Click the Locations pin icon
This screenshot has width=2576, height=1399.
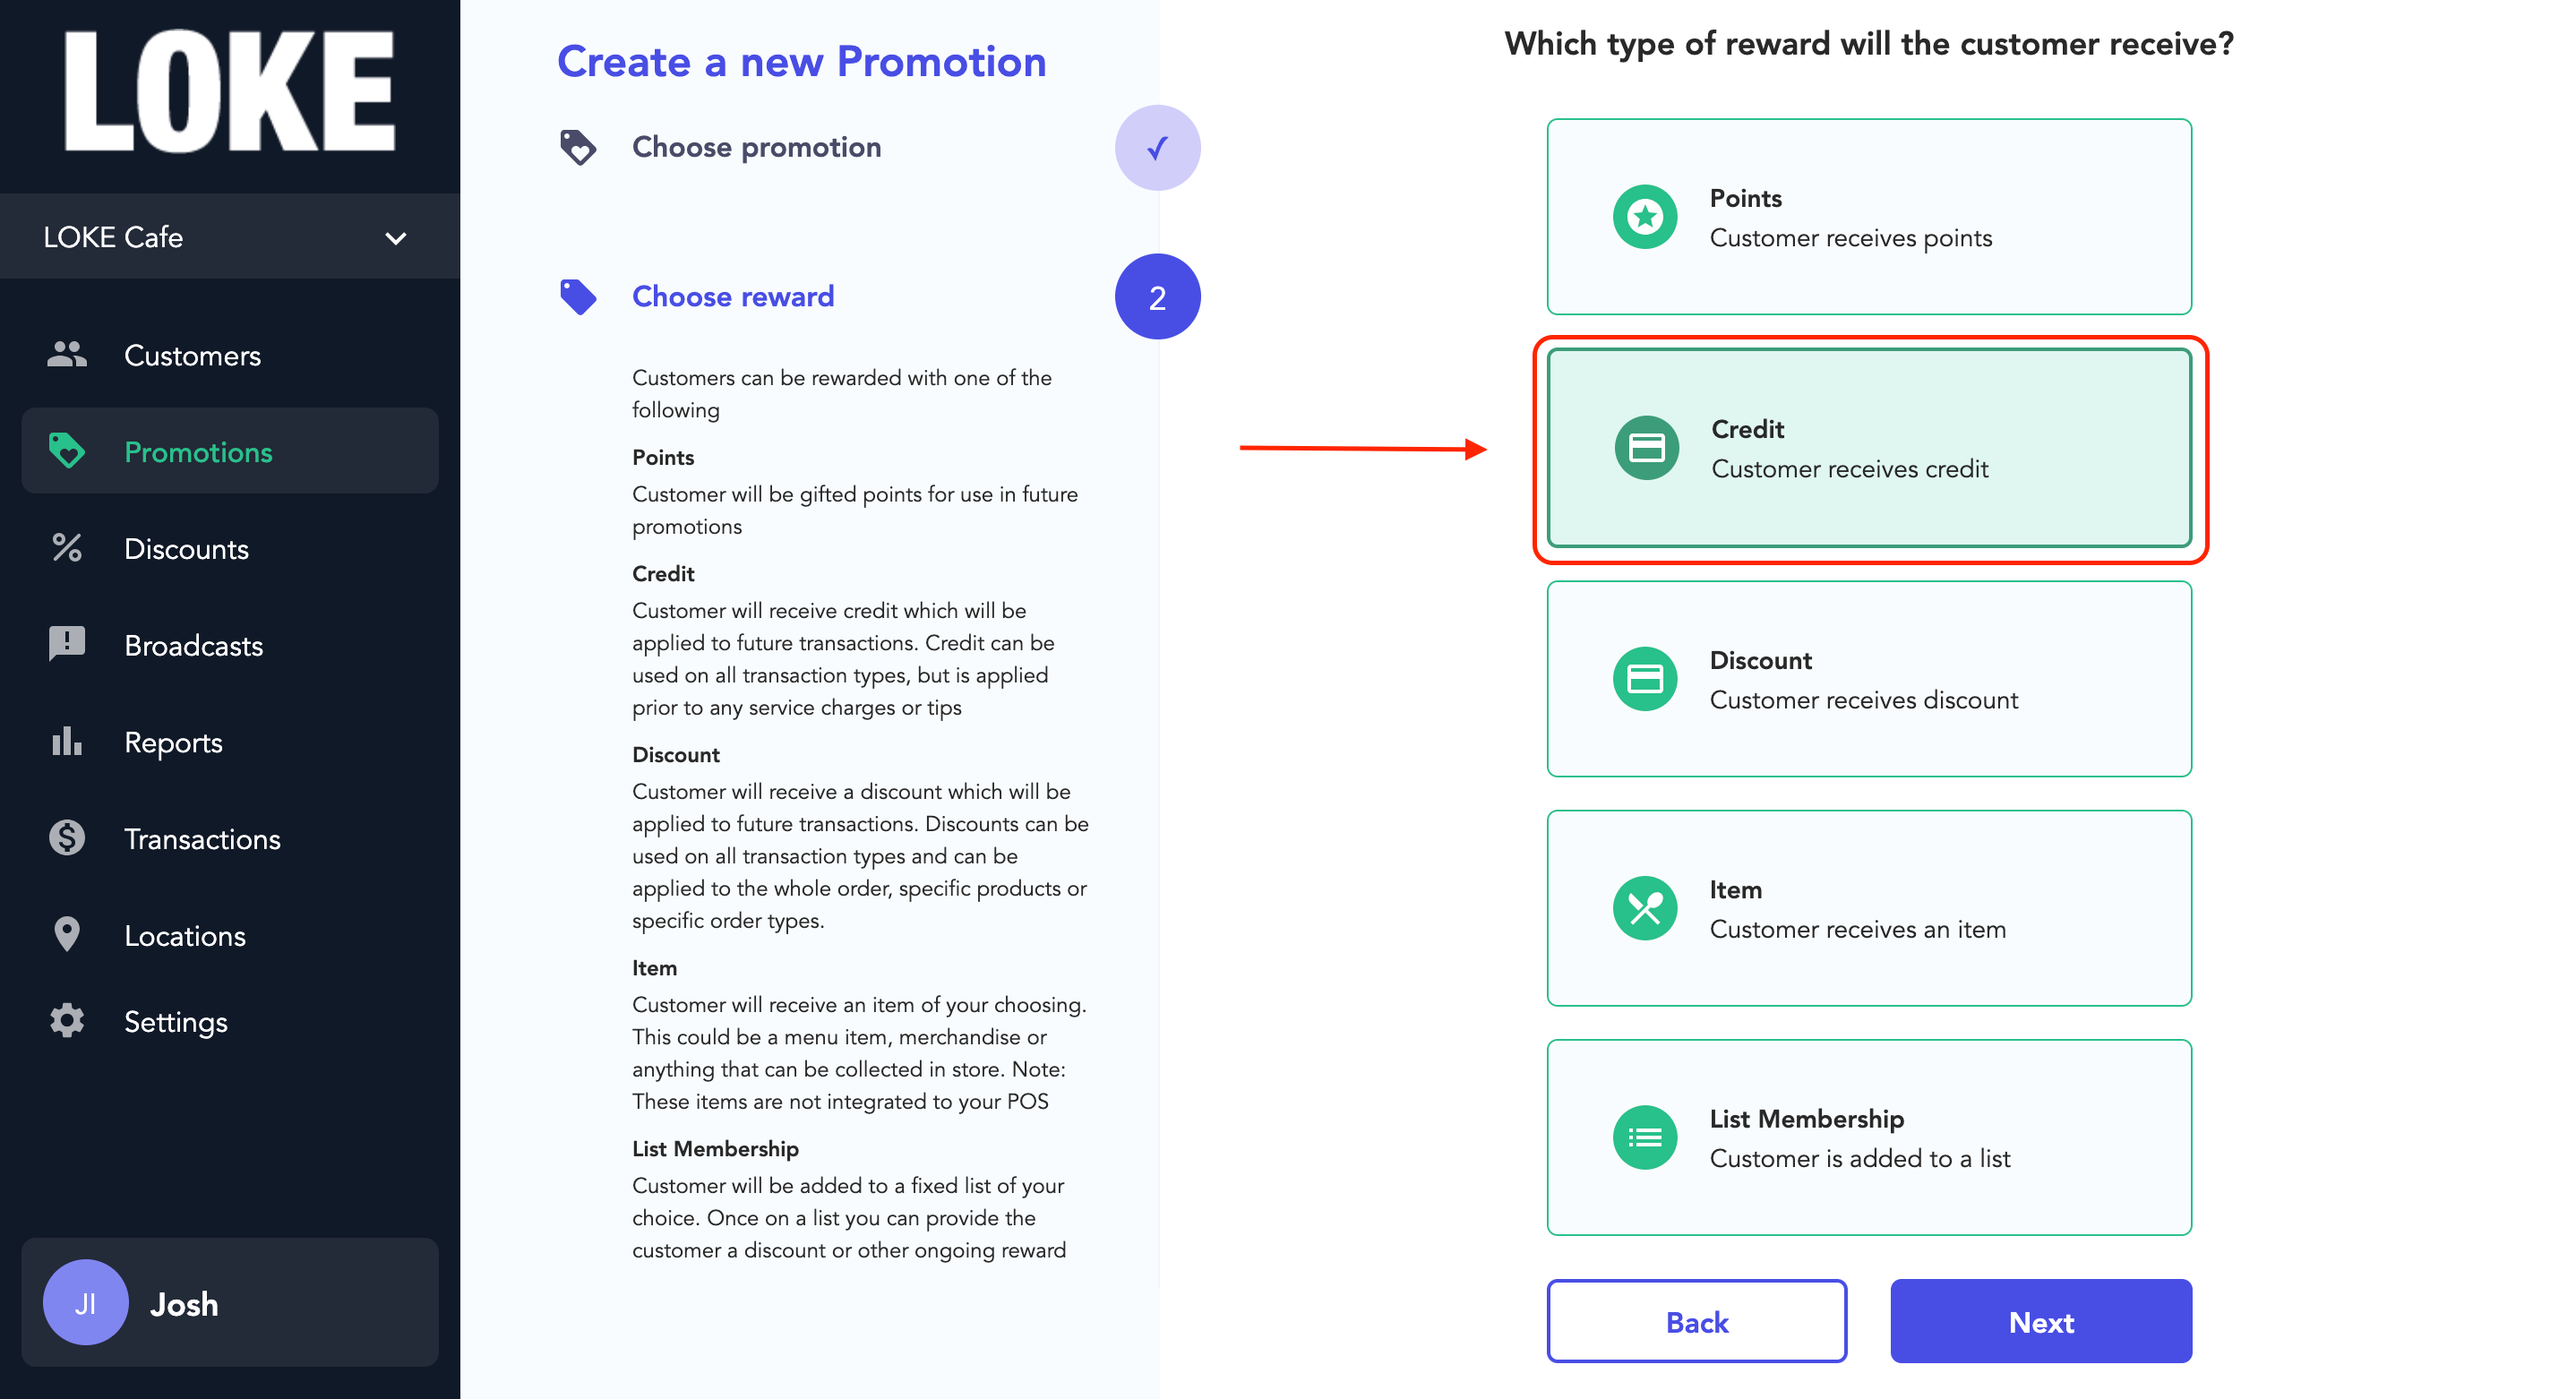click(x=67, y=934)
